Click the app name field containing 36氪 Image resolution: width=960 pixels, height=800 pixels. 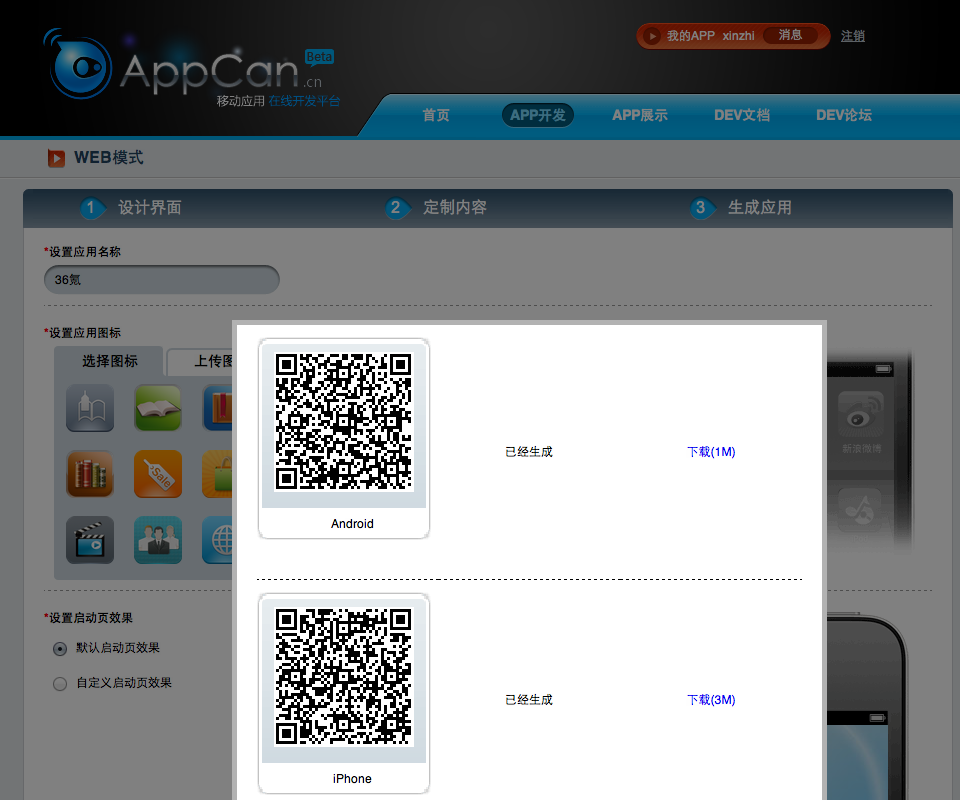pyautogui.click(x=162, y=280)
